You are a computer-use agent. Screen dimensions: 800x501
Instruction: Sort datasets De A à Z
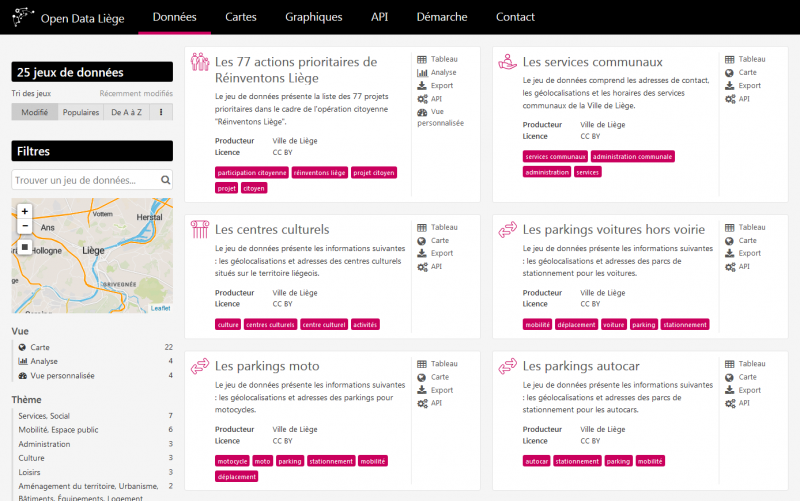(x=127, y=112)
